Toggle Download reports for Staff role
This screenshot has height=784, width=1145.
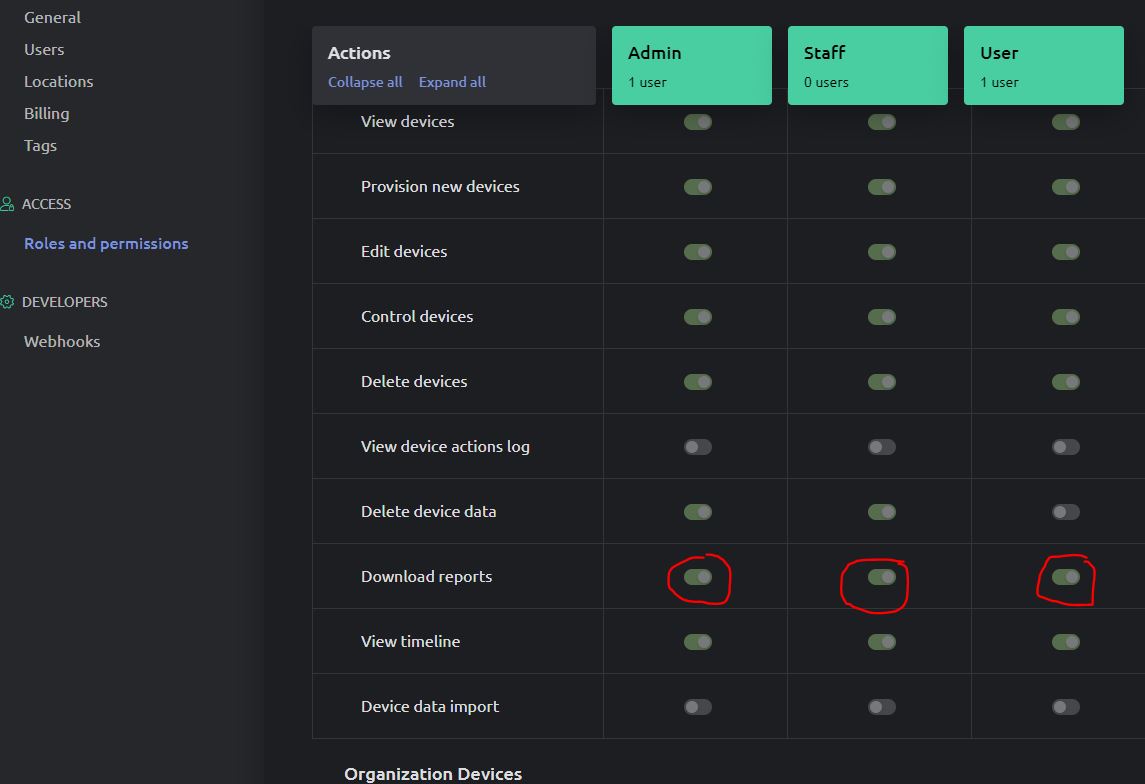point(881,577)
